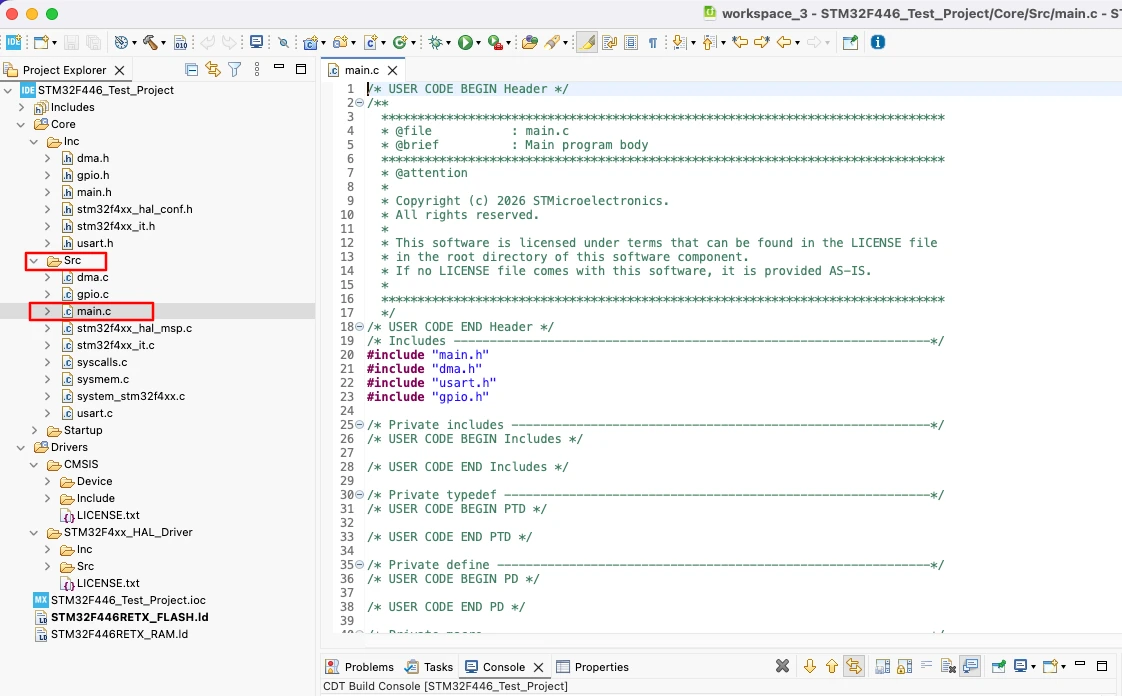1122x696 pixels.
Task: Toggle Mark Occurrences highlighter icon
Action: (587, 43)
